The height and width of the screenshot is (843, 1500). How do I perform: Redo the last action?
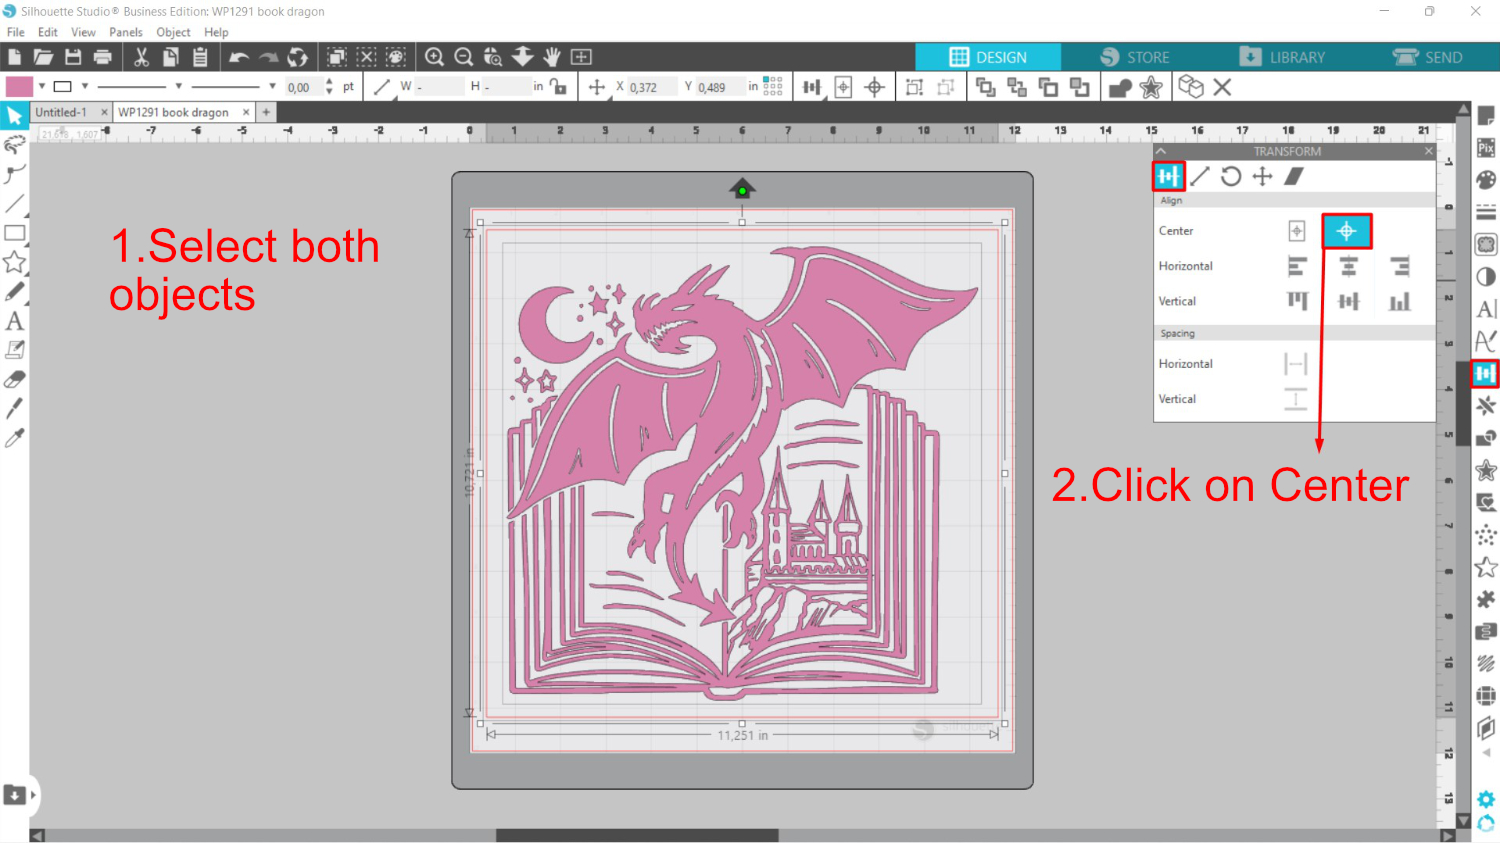coord(268,57)
